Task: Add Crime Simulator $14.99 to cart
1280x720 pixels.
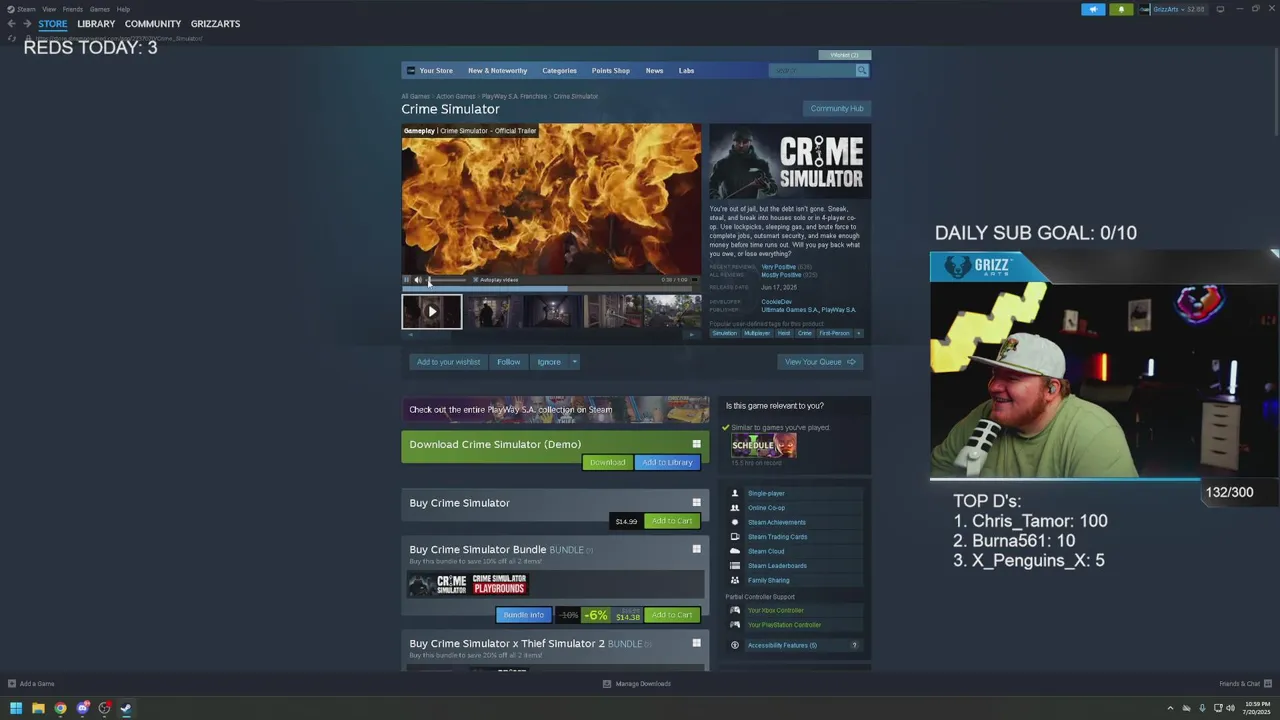Action: click(672, 521)
